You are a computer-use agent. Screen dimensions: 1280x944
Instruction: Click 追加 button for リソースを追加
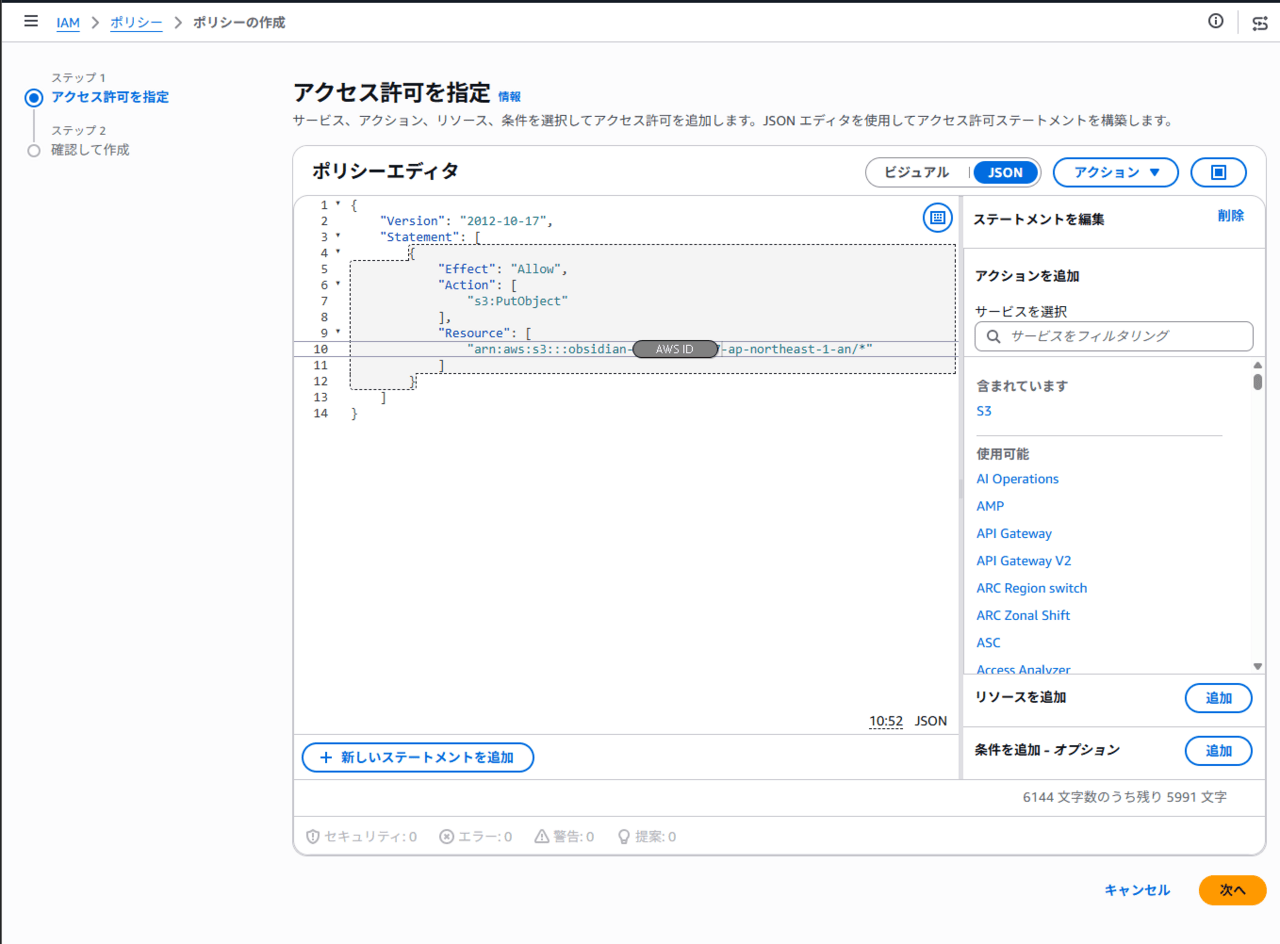pyautogui.click(x=1218, y=698)
